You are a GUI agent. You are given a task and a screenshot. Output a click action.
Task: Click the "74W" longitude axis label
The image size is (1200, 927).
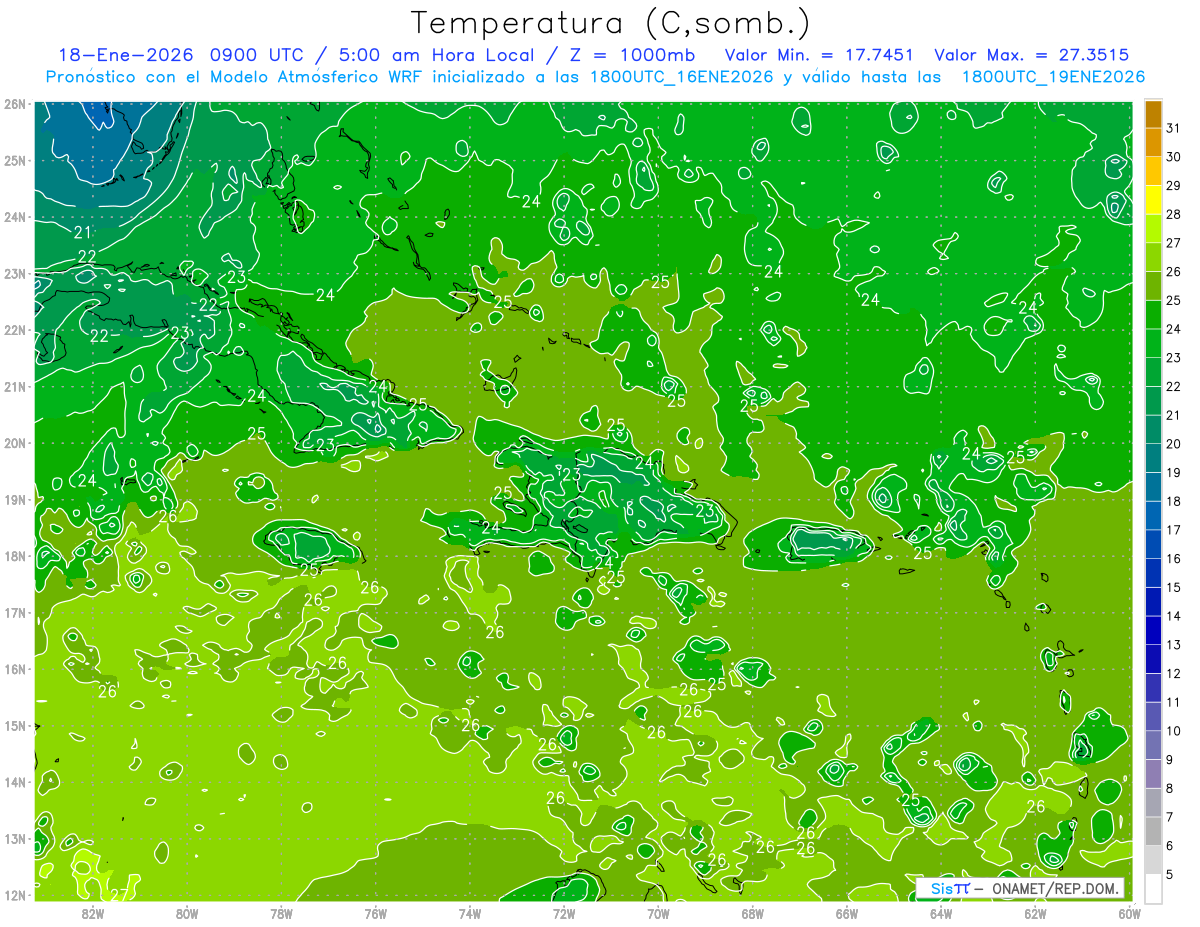click(x=470, y=912)
